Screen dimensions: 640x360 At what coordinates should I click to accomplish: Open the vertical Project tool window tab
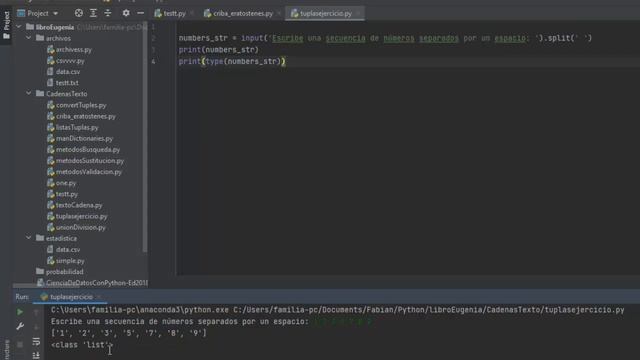pyautogui.click(x=6, y=25)
